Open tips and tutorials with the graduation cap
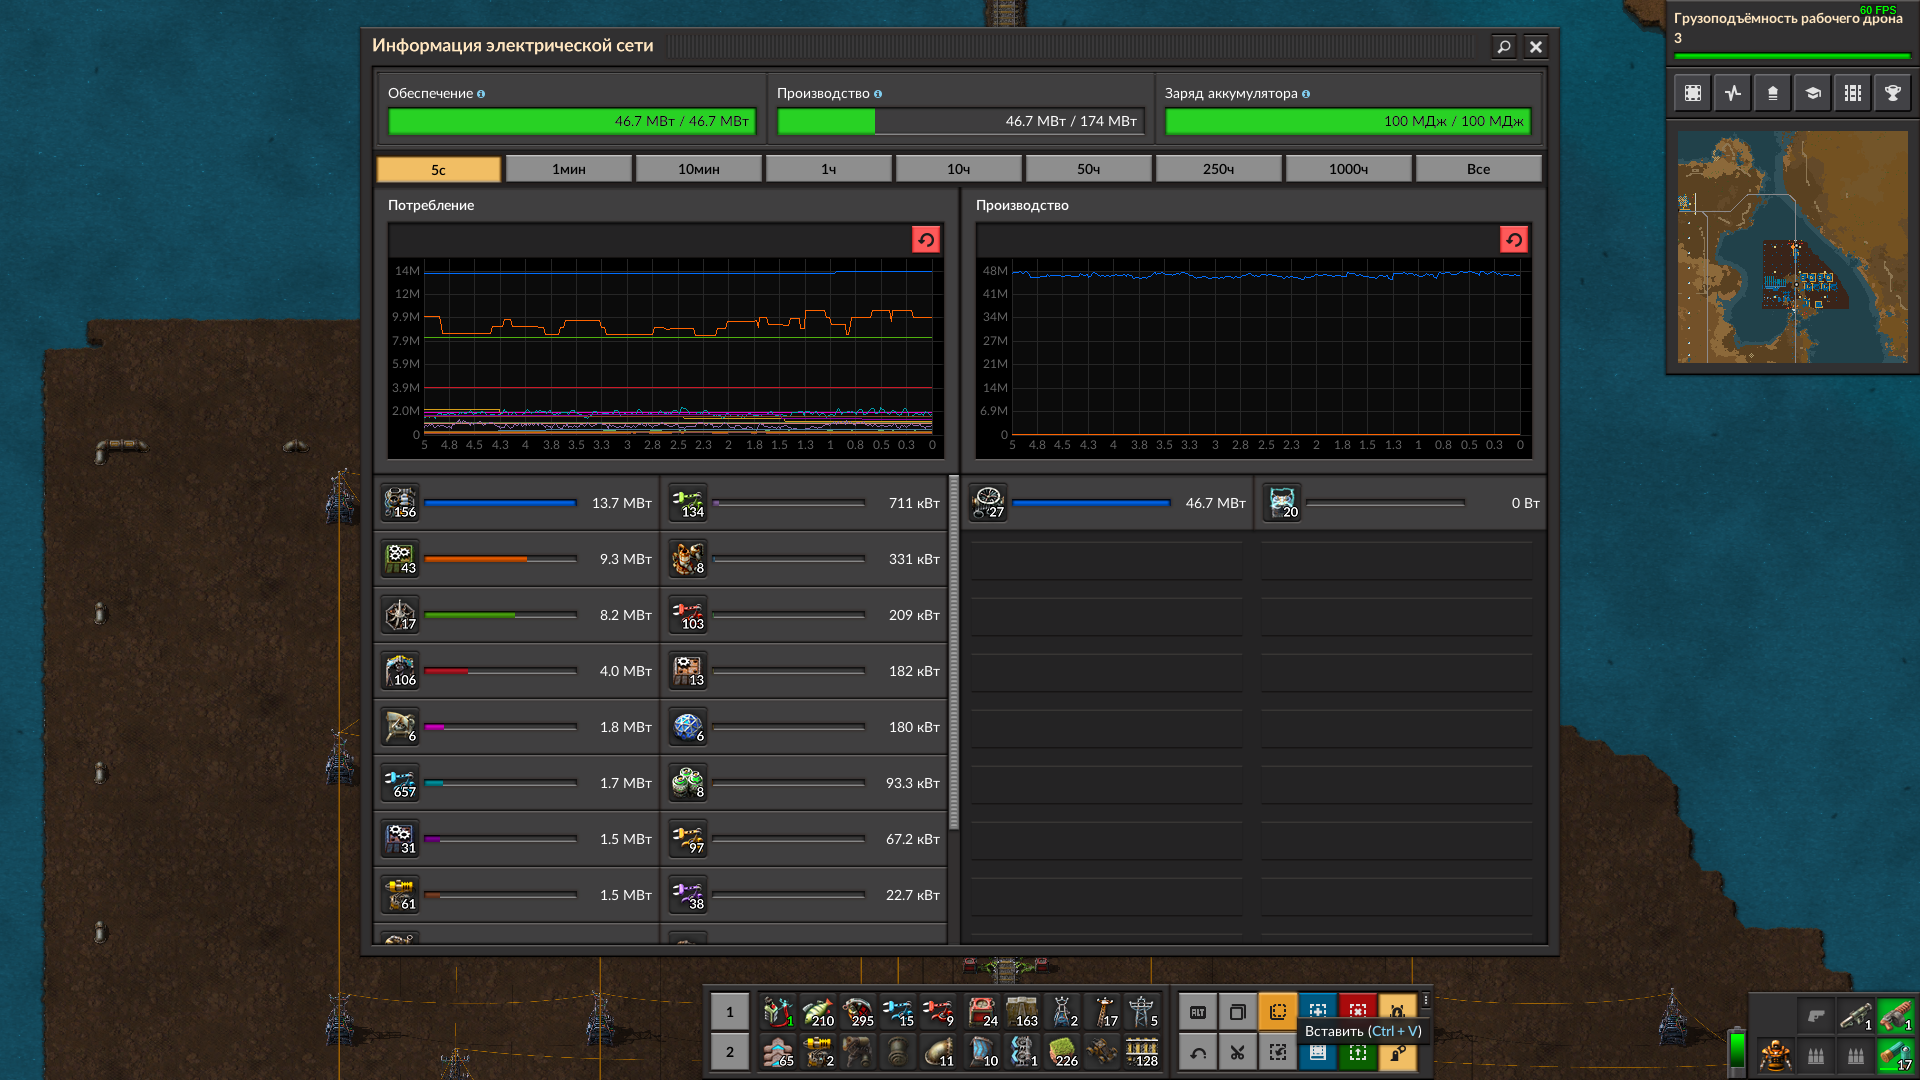 point(1813,93)
